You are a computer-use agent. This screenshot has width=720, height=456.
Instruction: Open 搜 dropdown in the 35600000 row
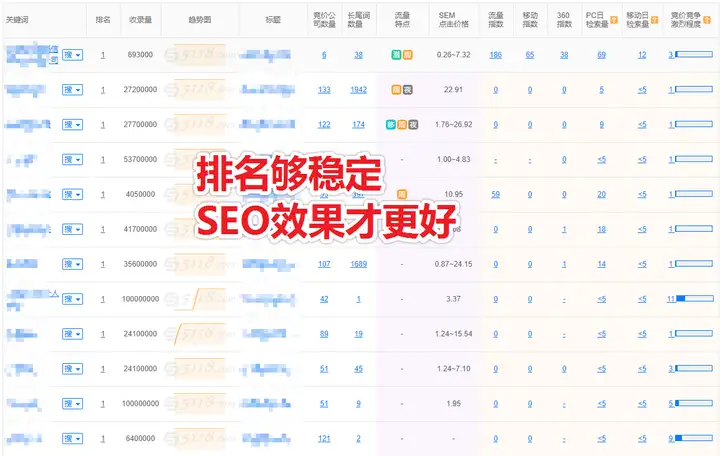[x=73, y=264]
